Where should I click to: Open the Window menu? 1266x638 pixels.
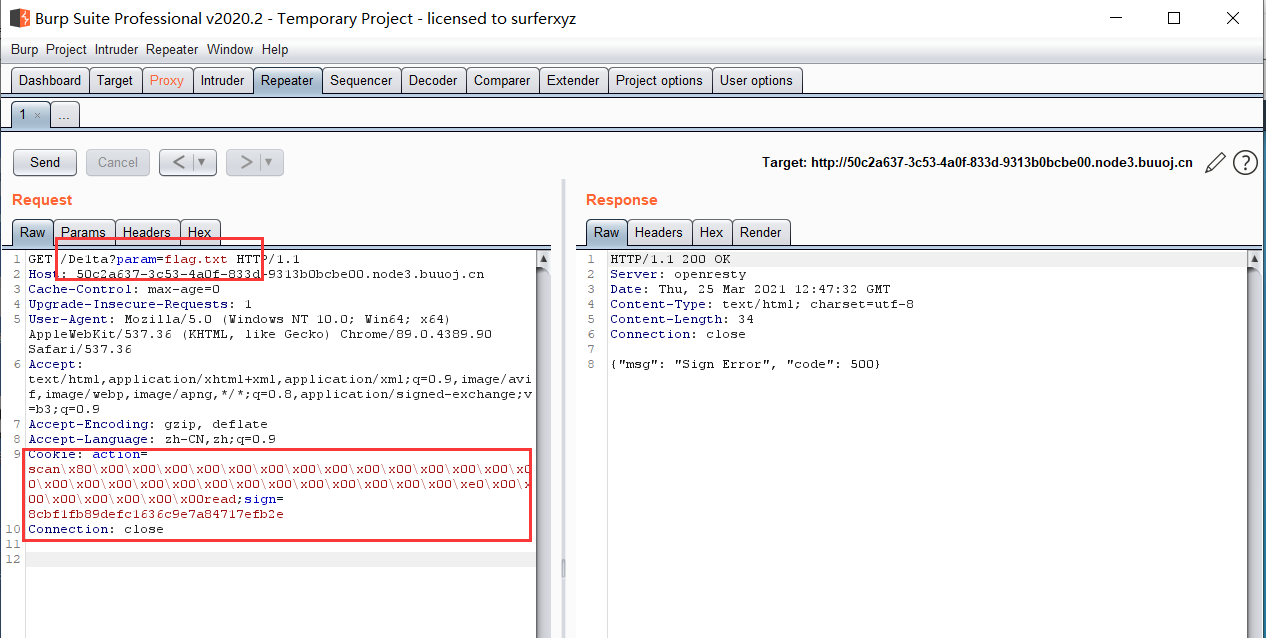tap(230, 49)
